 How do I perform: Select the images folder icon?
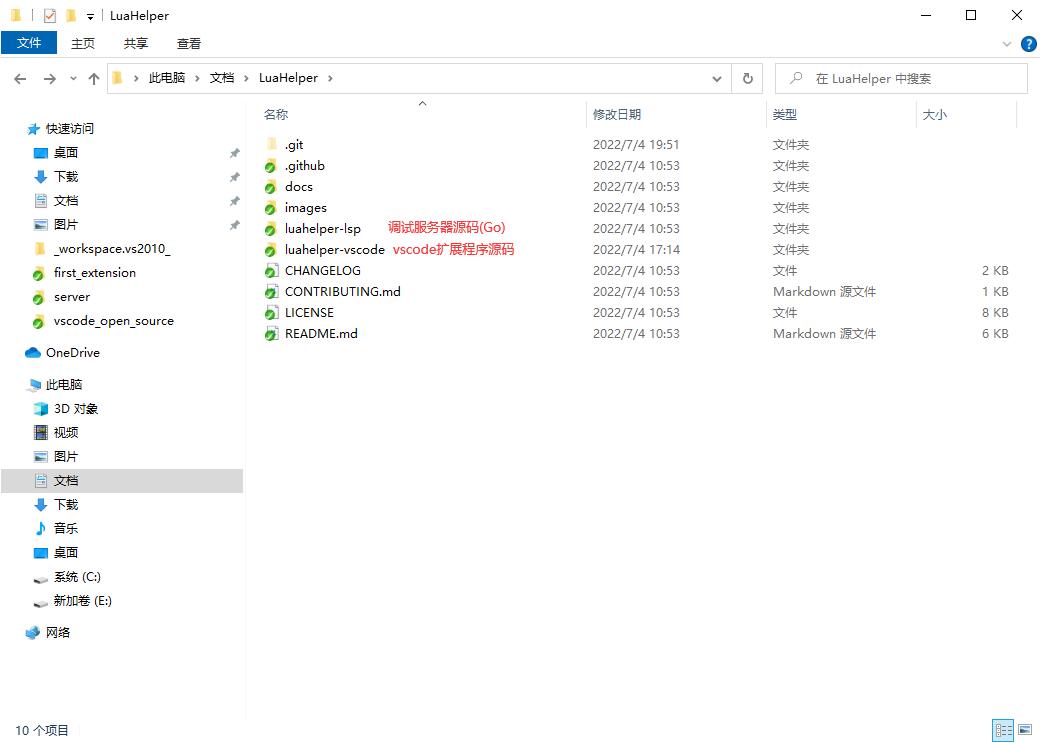[x=271, y=208]
